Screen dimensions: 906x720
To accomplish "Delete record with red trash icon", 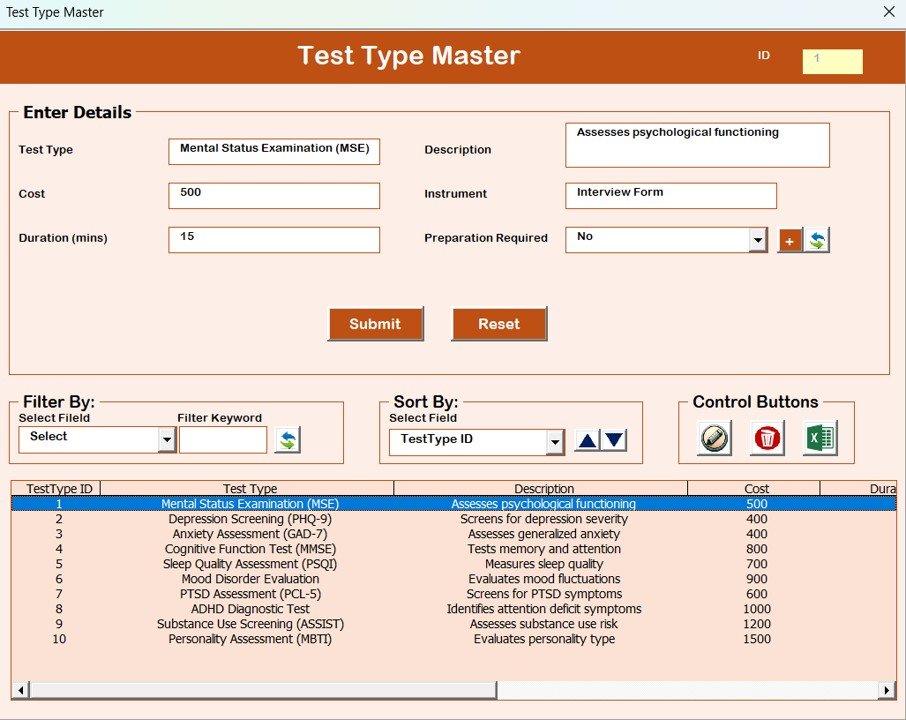I will (767, 438).
